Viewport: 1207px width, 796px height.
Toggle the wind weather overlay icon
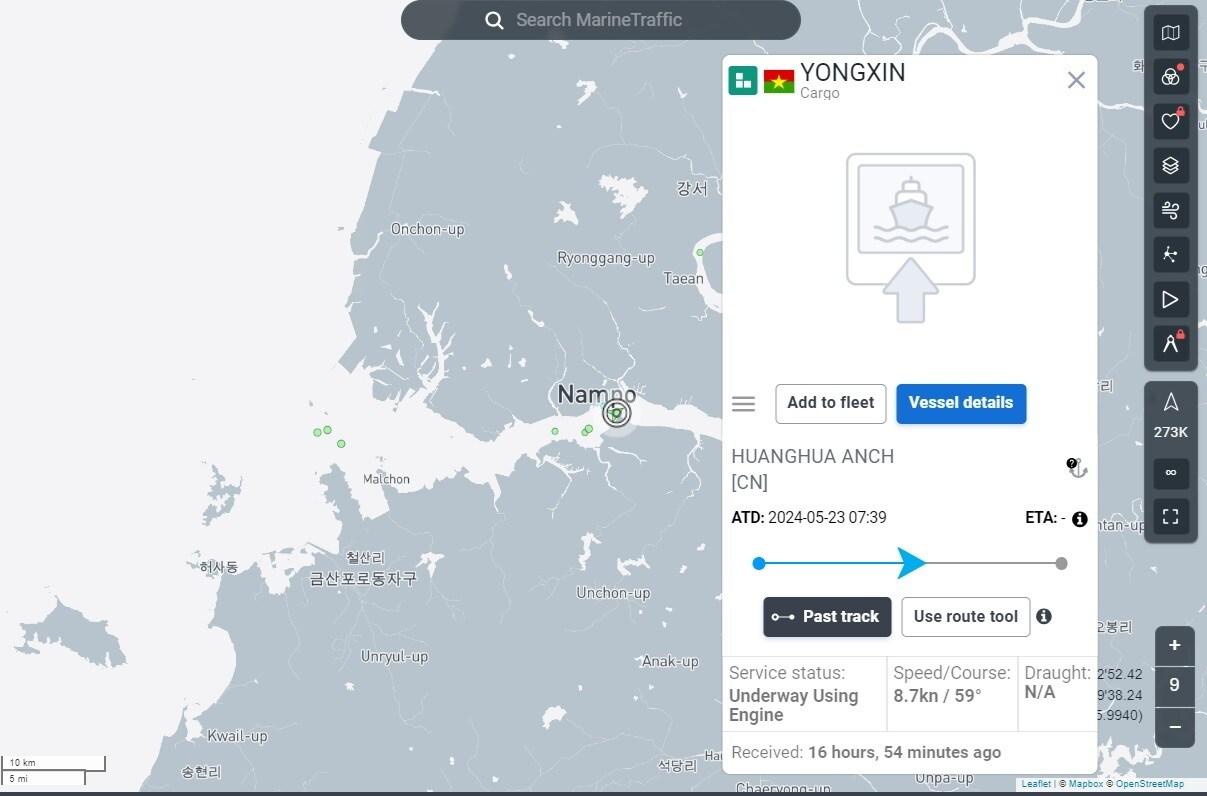click(x=1170, y=210)
